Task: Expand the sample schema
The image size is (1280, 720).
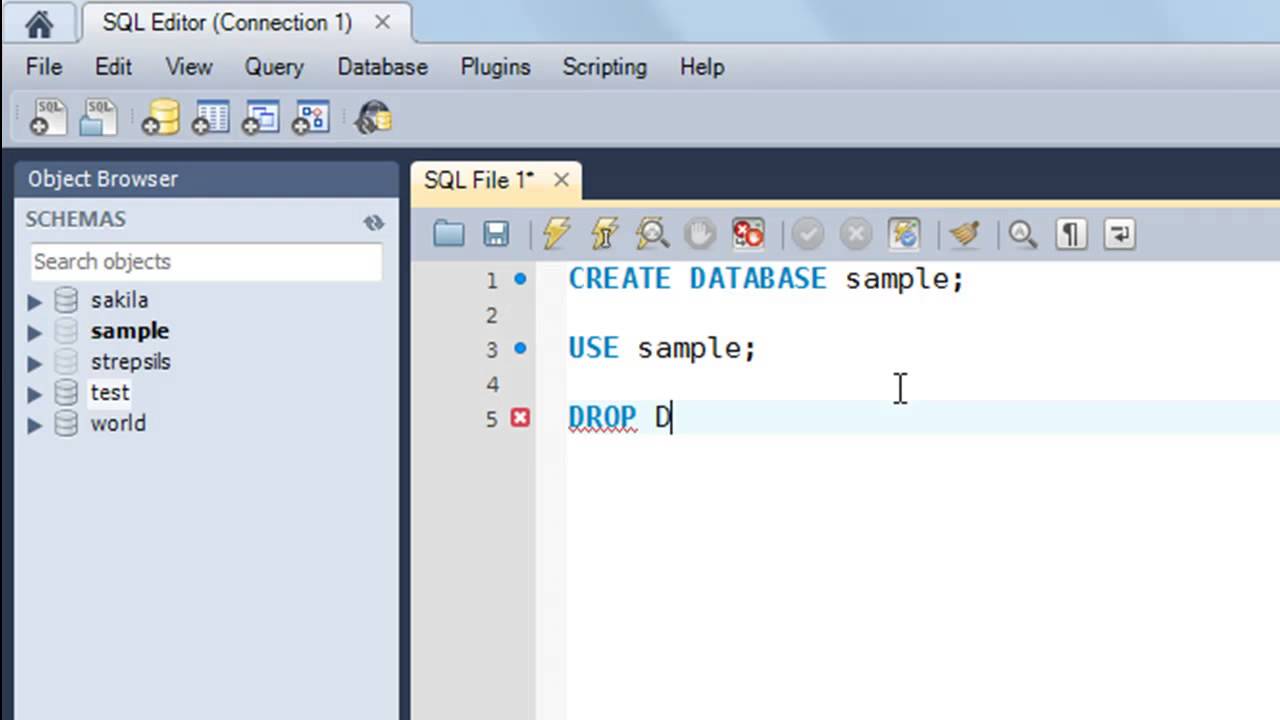Action: (35, 332)
